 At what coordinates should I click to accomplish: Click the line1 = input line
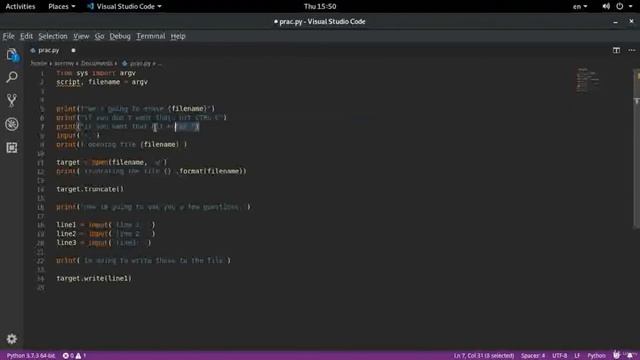106,225
